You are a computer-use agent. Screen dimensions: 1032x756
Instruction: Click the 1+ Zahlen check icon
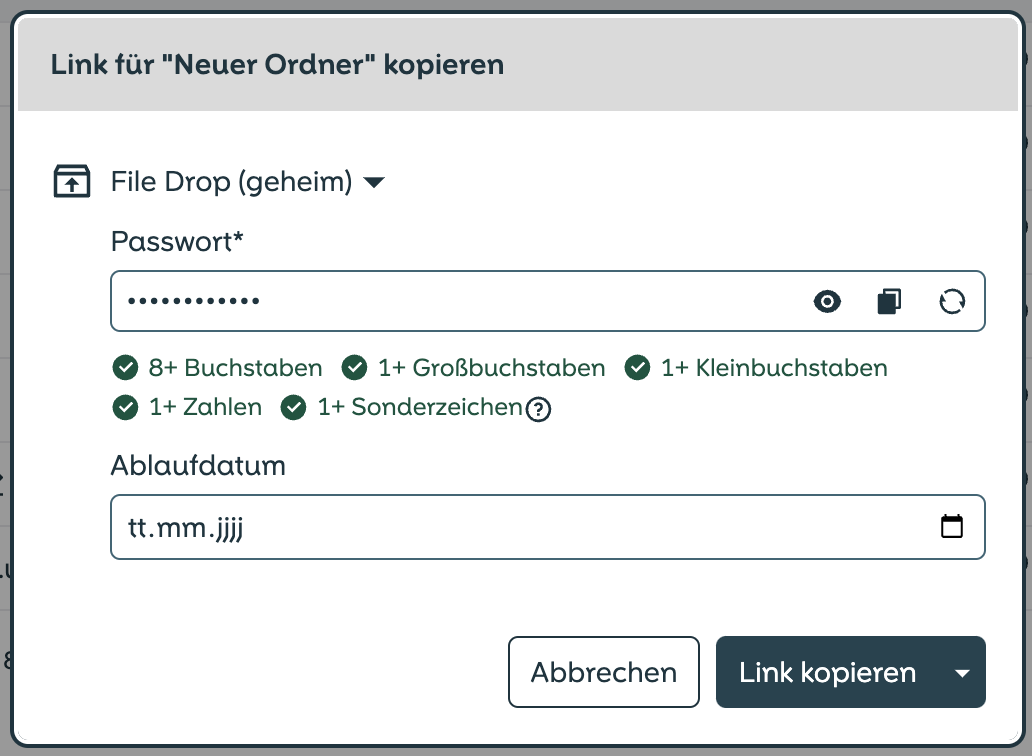[125, 407]
